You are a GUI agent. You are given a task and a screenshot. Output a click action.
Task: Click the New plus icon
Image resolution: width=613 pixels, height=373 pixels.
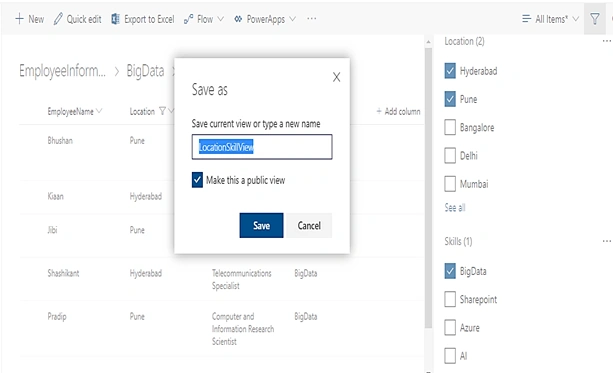pos(20,19)
